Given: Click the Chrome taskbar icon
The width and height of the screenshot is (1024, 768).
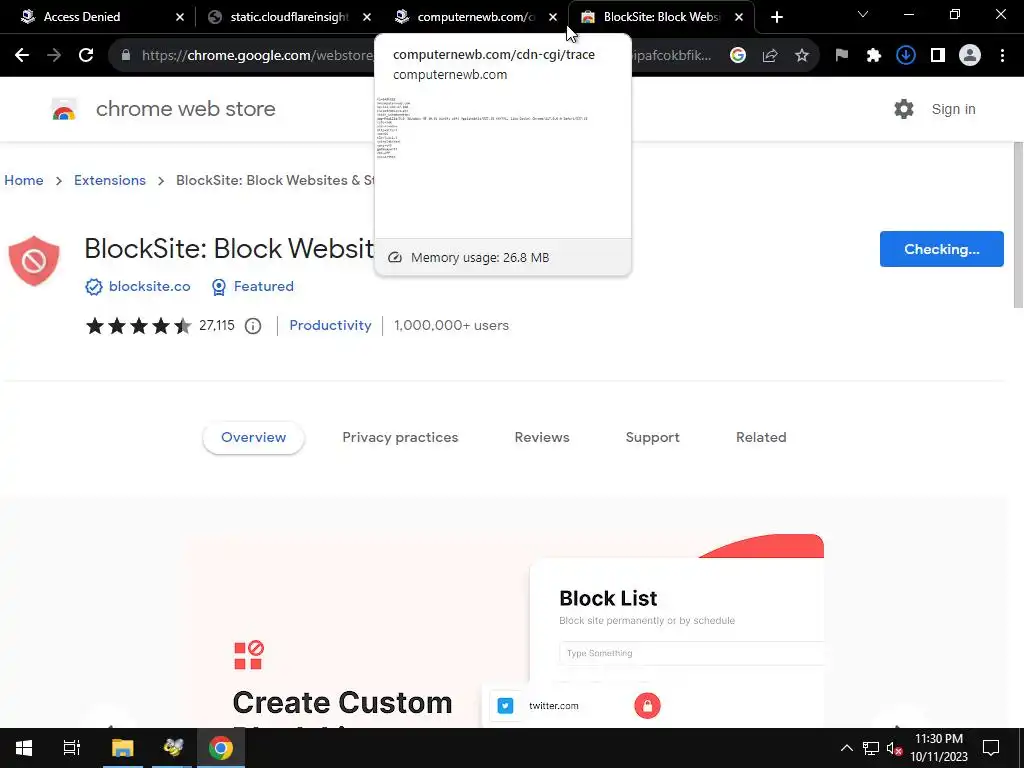Looking at the screenshot, I should click(x=221, y=748).
